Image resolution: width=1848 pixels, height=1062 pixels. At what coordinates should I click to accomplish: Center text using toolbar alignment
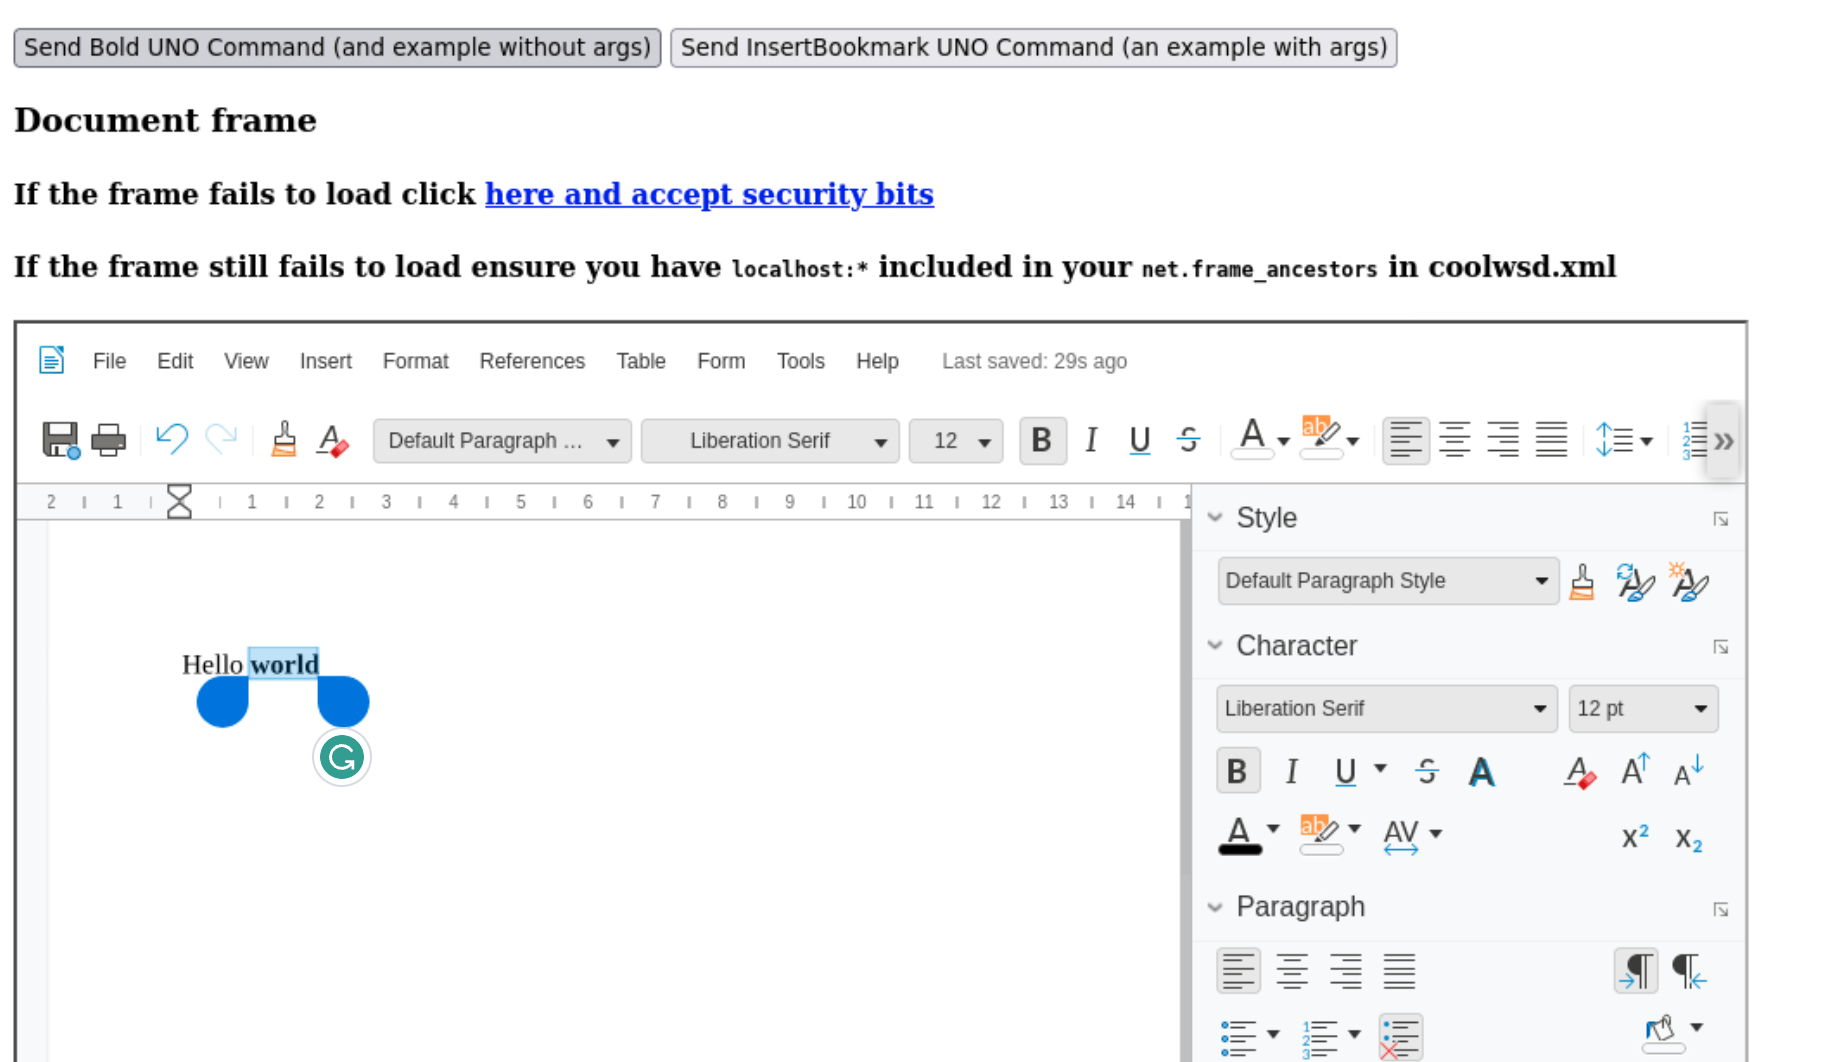pyautogui.click(x=1455, y=440)
